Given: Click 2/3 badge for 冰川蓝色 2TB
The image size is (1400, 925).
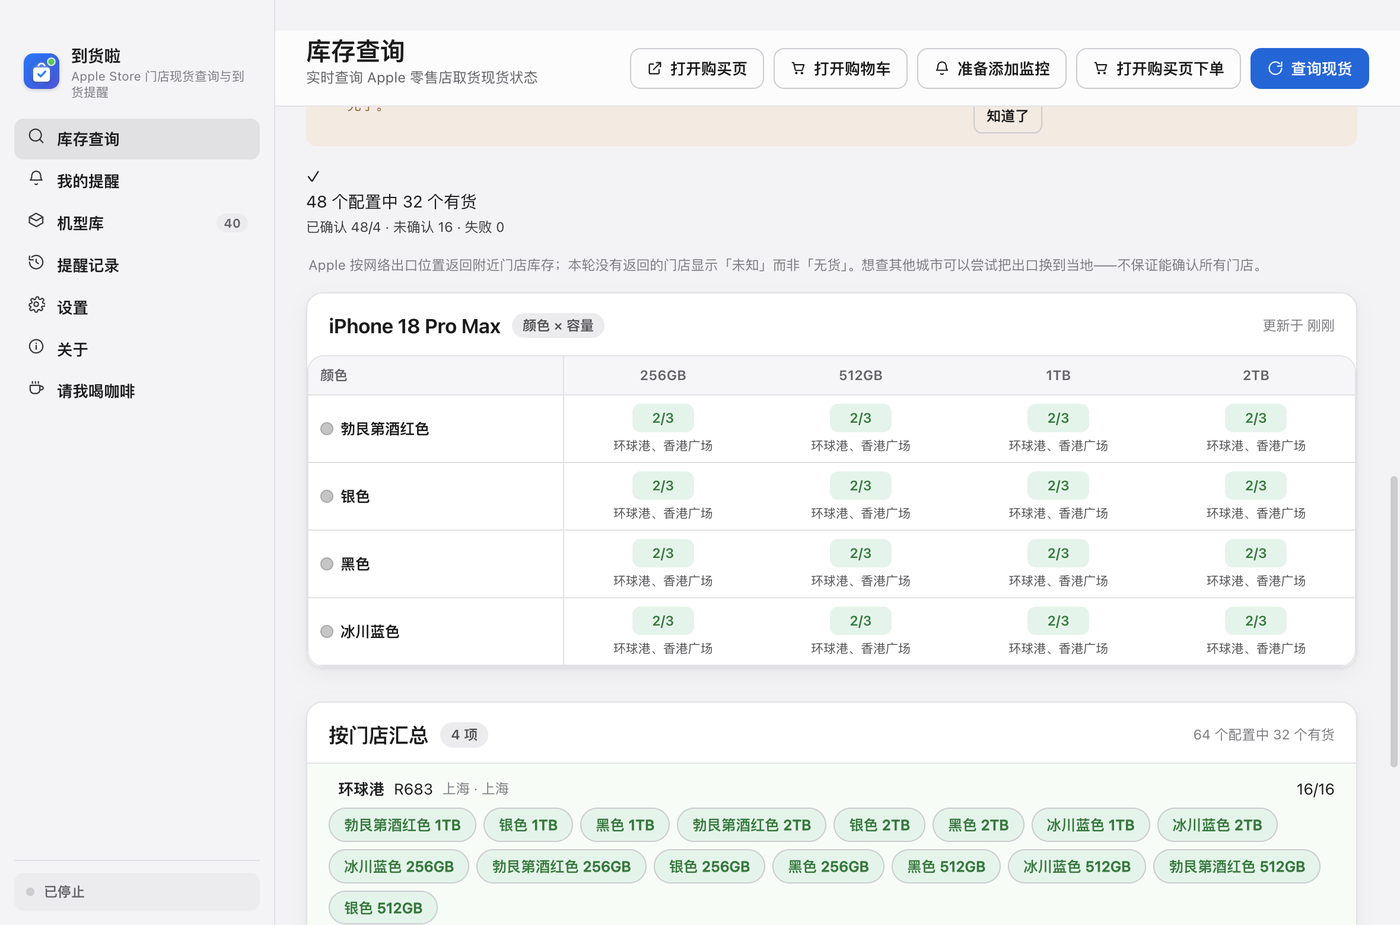Looking at the screenshot, I should point(1256,621).
